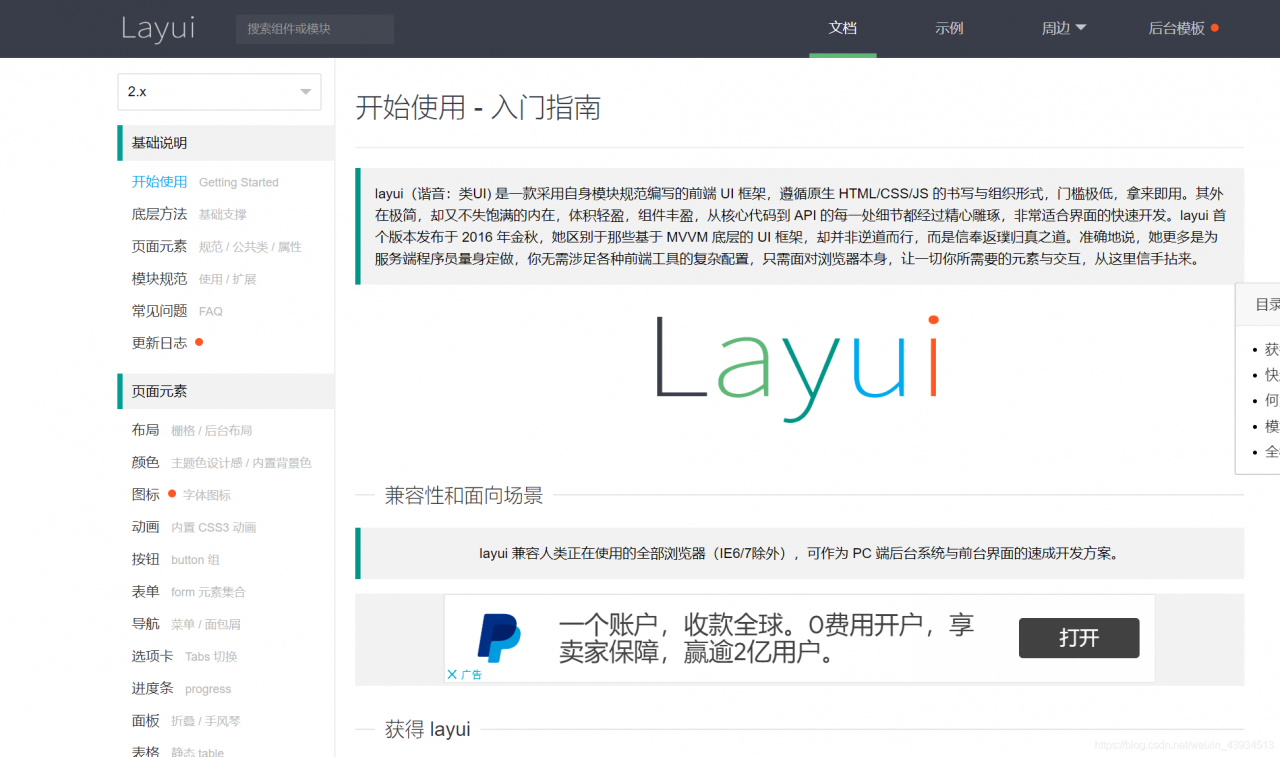Click the 兼容性和面向场景 section heading
This screenshot has width=1280, height=757.
[464, 495]
